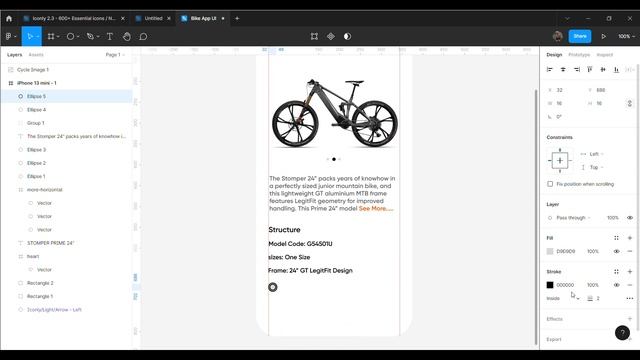Open the Page 1 dropdown
Viewport: 640px width, 360px height.
click(115, 55)
